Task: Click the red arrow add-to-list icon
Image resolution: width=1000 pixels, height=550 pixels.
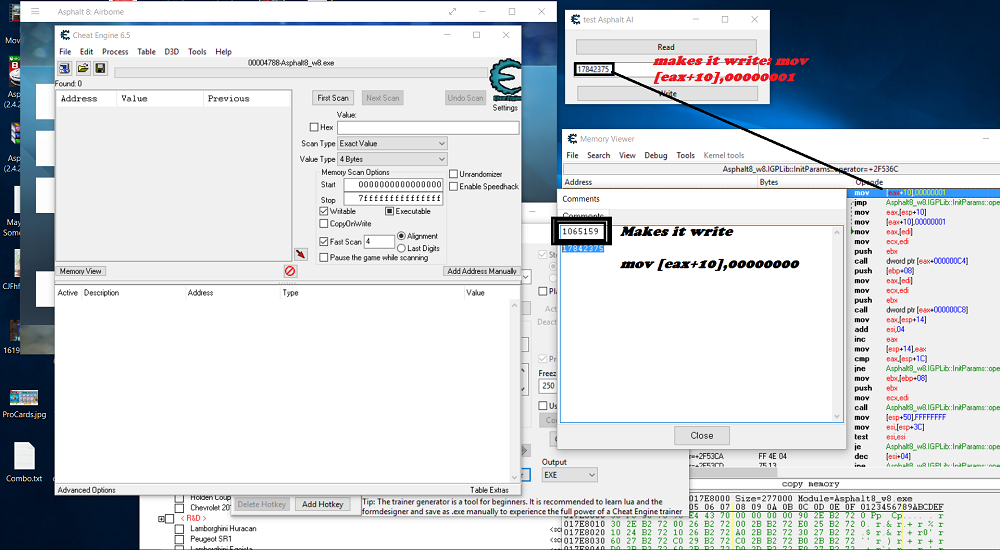Action: [x=300, y=254]
